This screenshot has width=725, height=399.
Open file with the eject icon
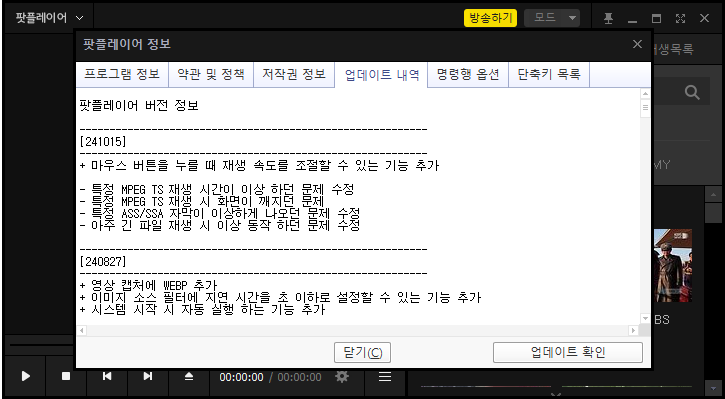(x=189, y=376)
